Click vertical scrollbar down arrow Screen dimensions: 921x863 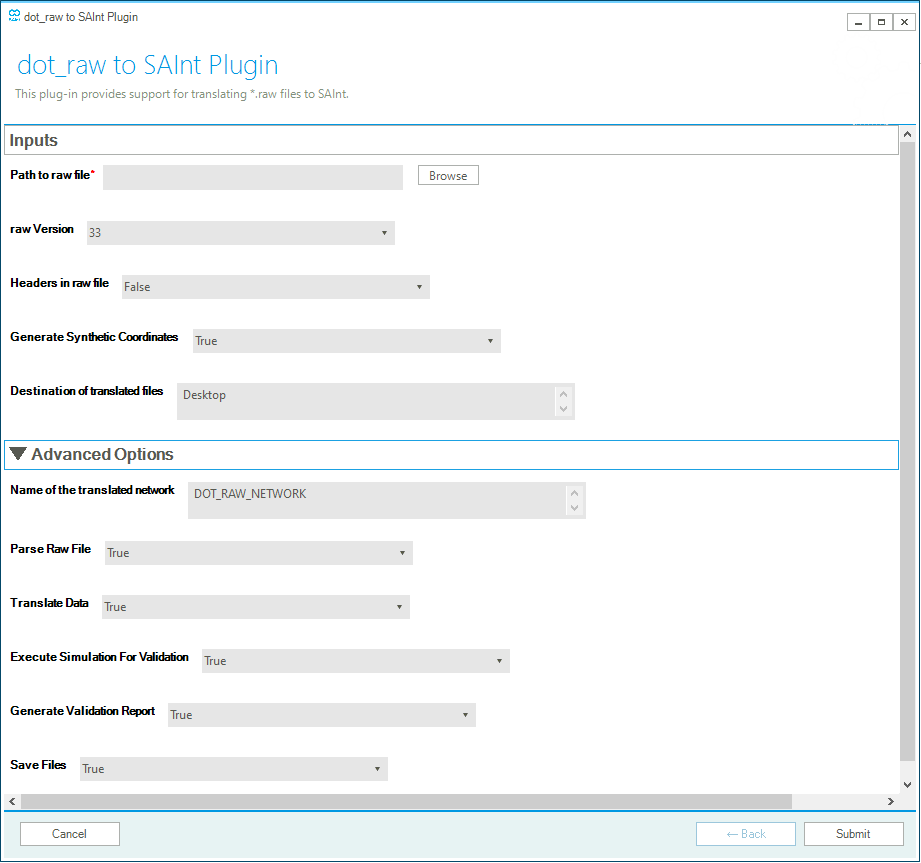[x=907, y=784]
